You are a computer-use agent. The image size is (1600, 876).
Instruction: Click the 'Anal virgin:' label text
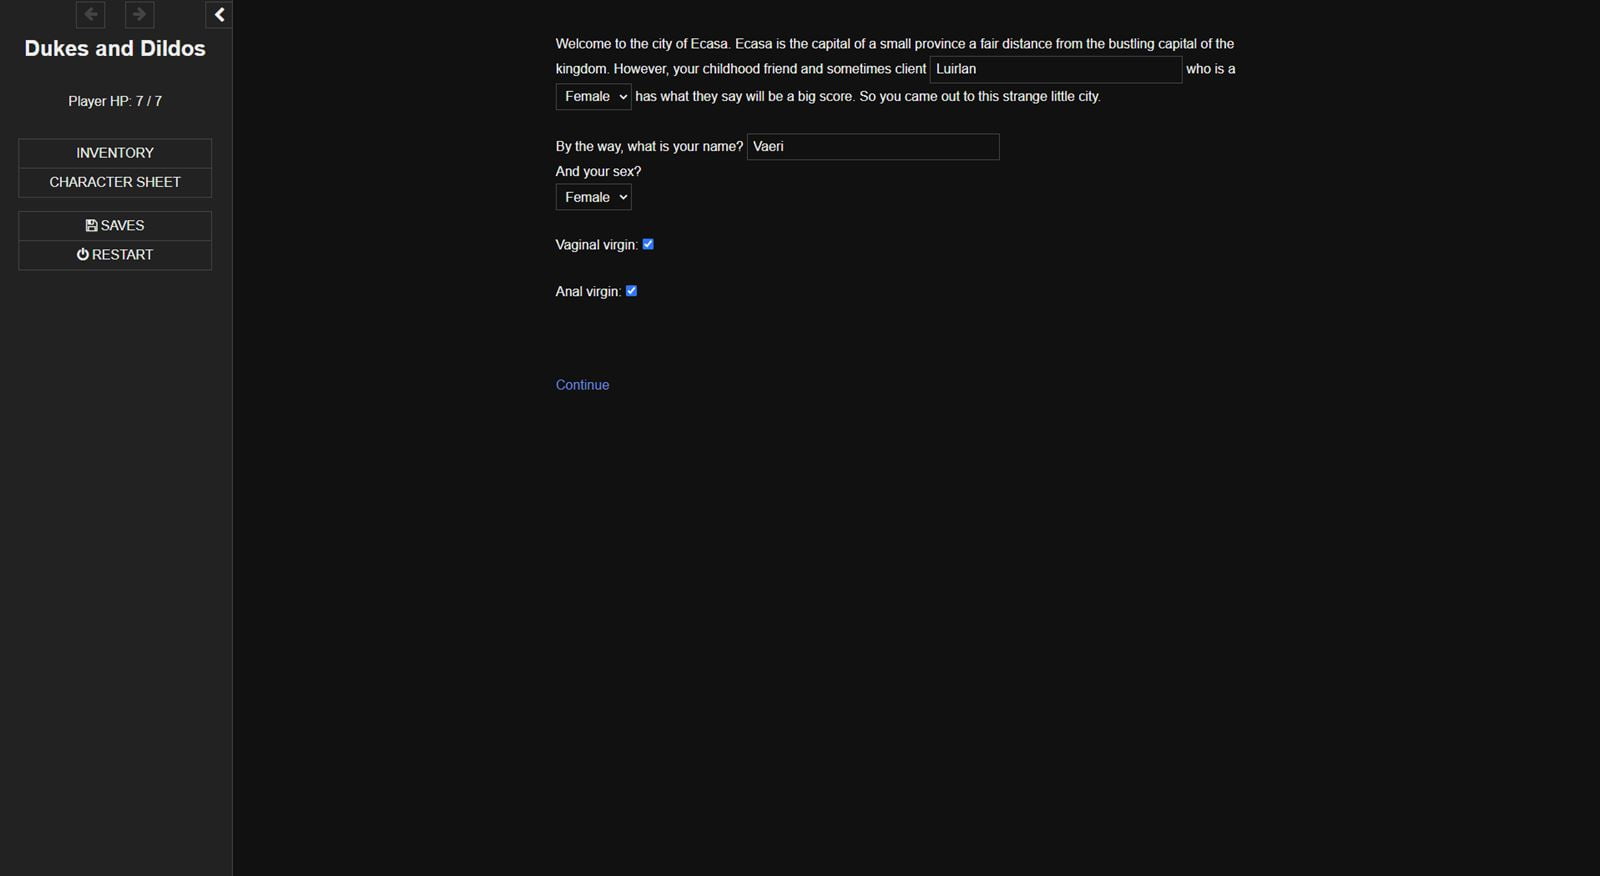click(588, 292)
